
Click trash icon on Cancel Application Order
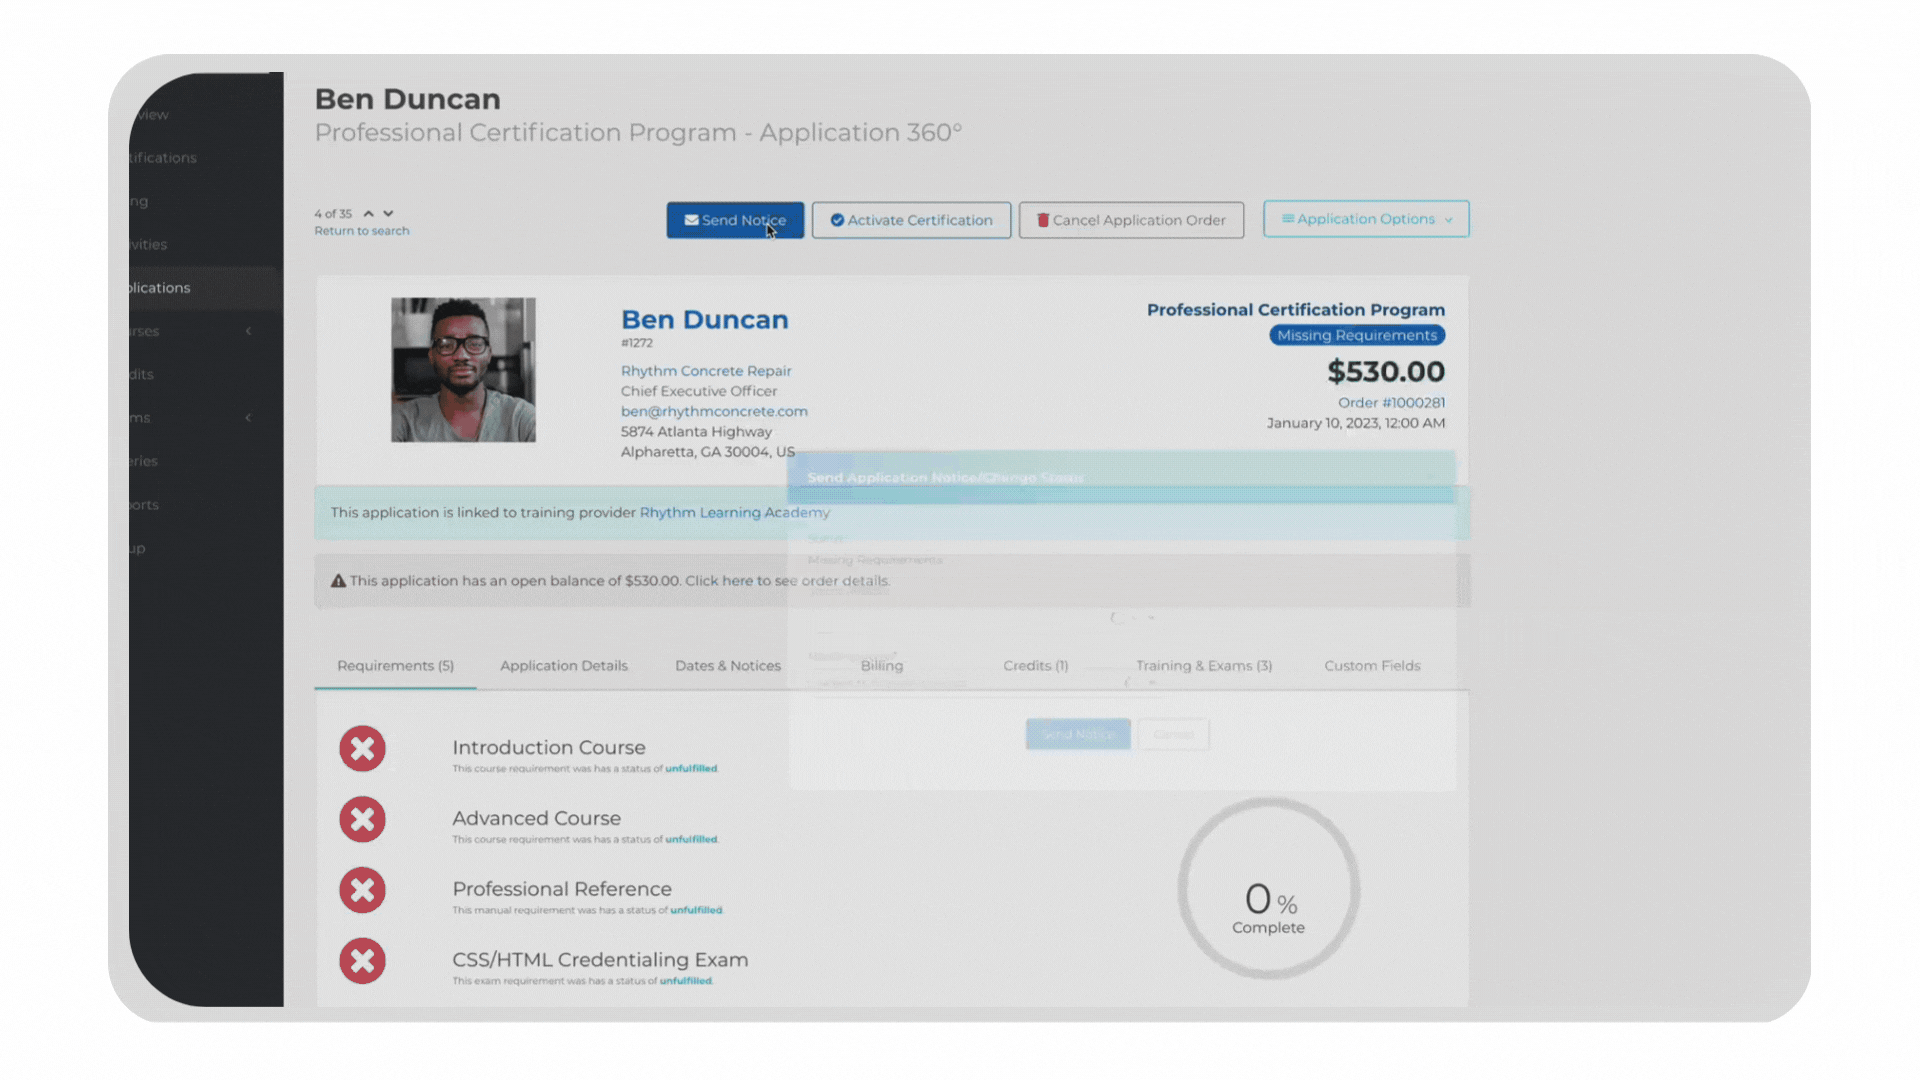tap(1043, 220)
